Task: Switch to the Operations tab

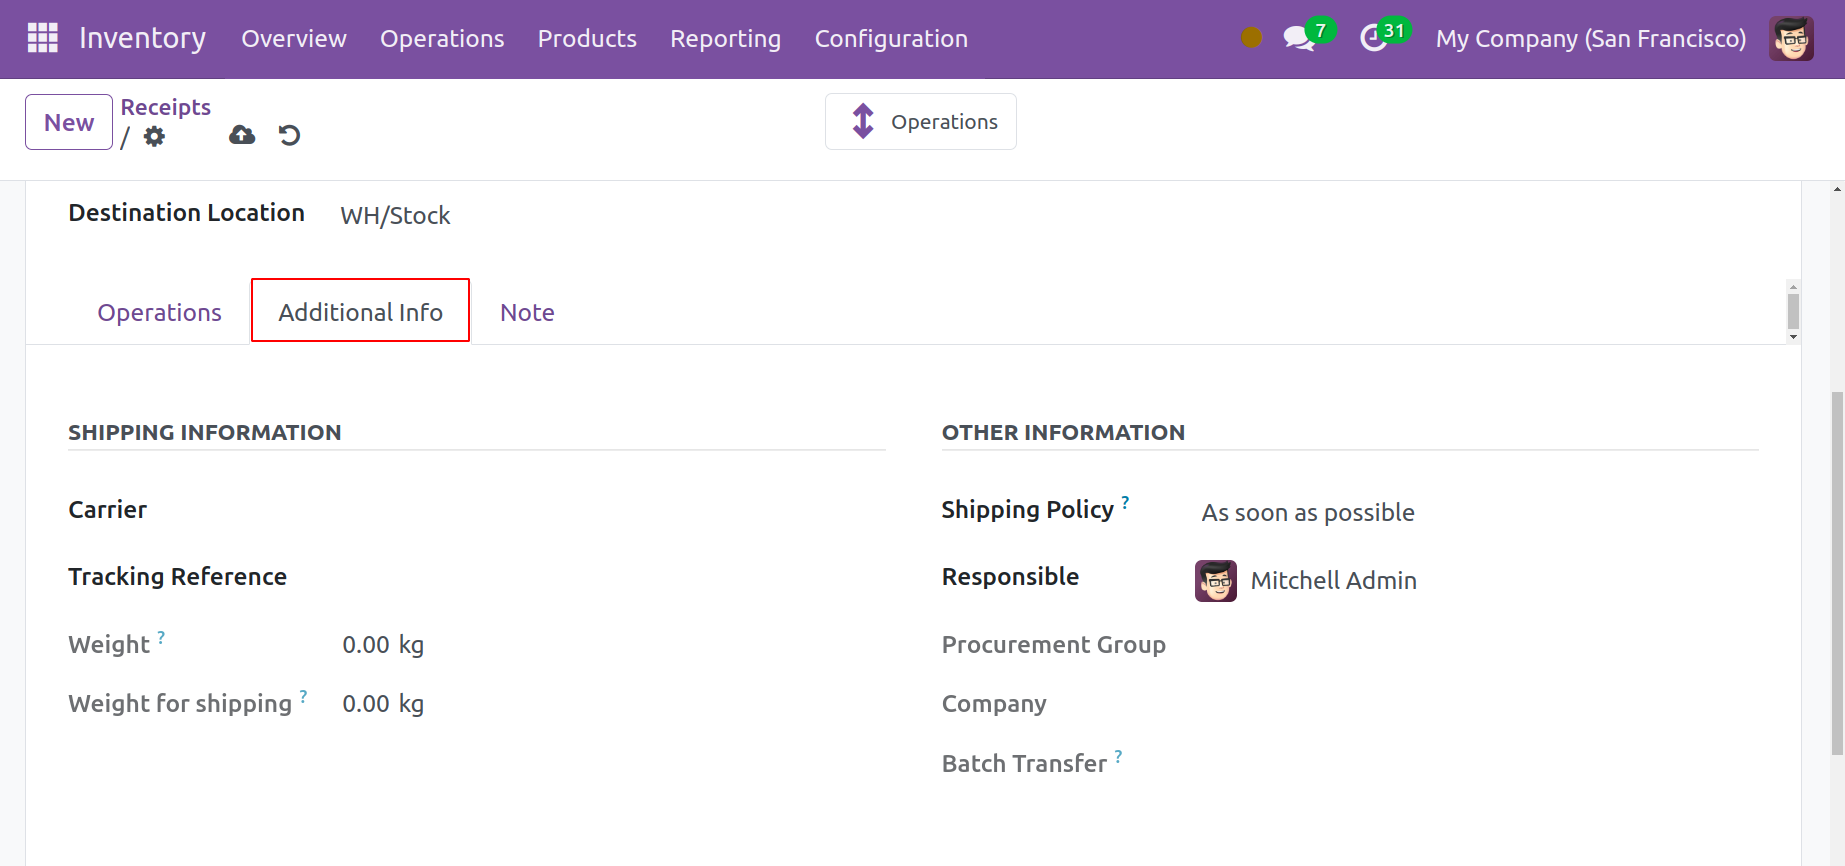Action: pos(159,313)
